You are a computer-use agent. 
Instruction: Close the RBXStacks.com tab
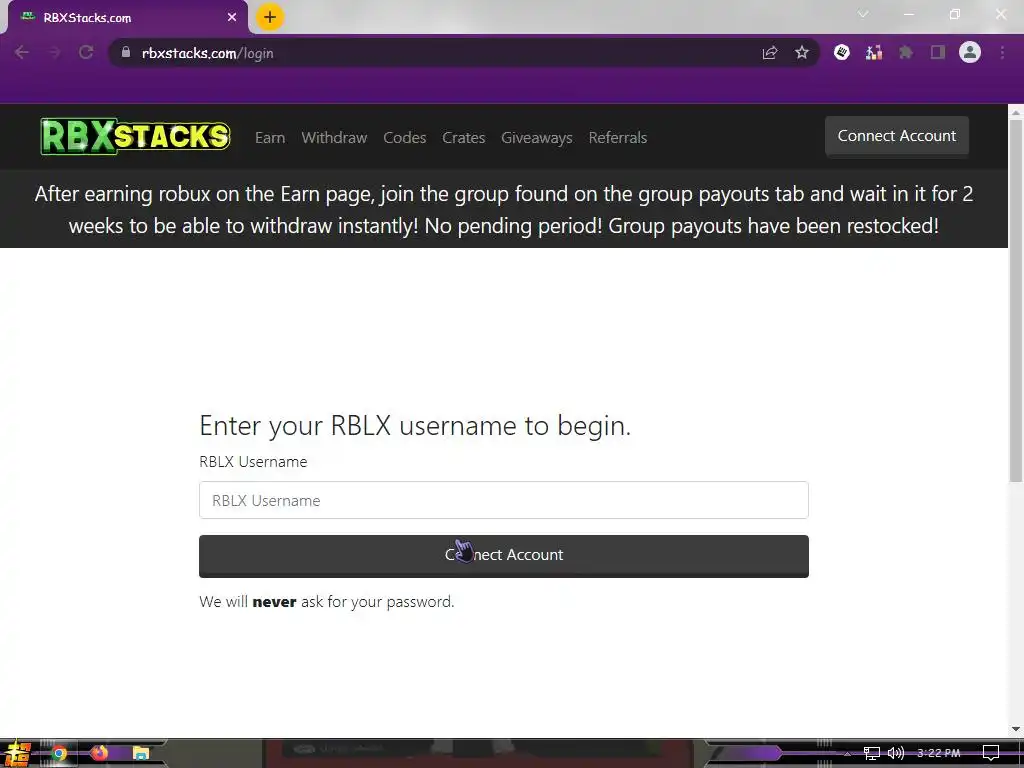click(232, 18)
